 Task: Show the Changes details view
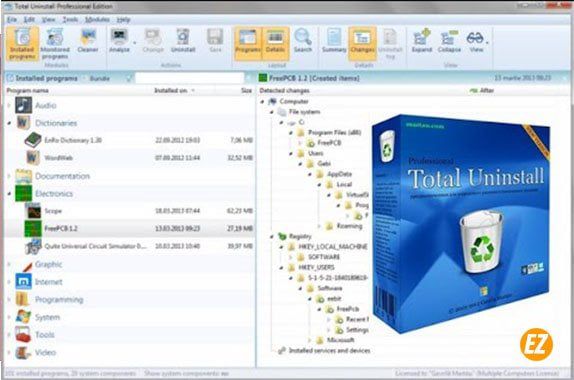[362, 43]
